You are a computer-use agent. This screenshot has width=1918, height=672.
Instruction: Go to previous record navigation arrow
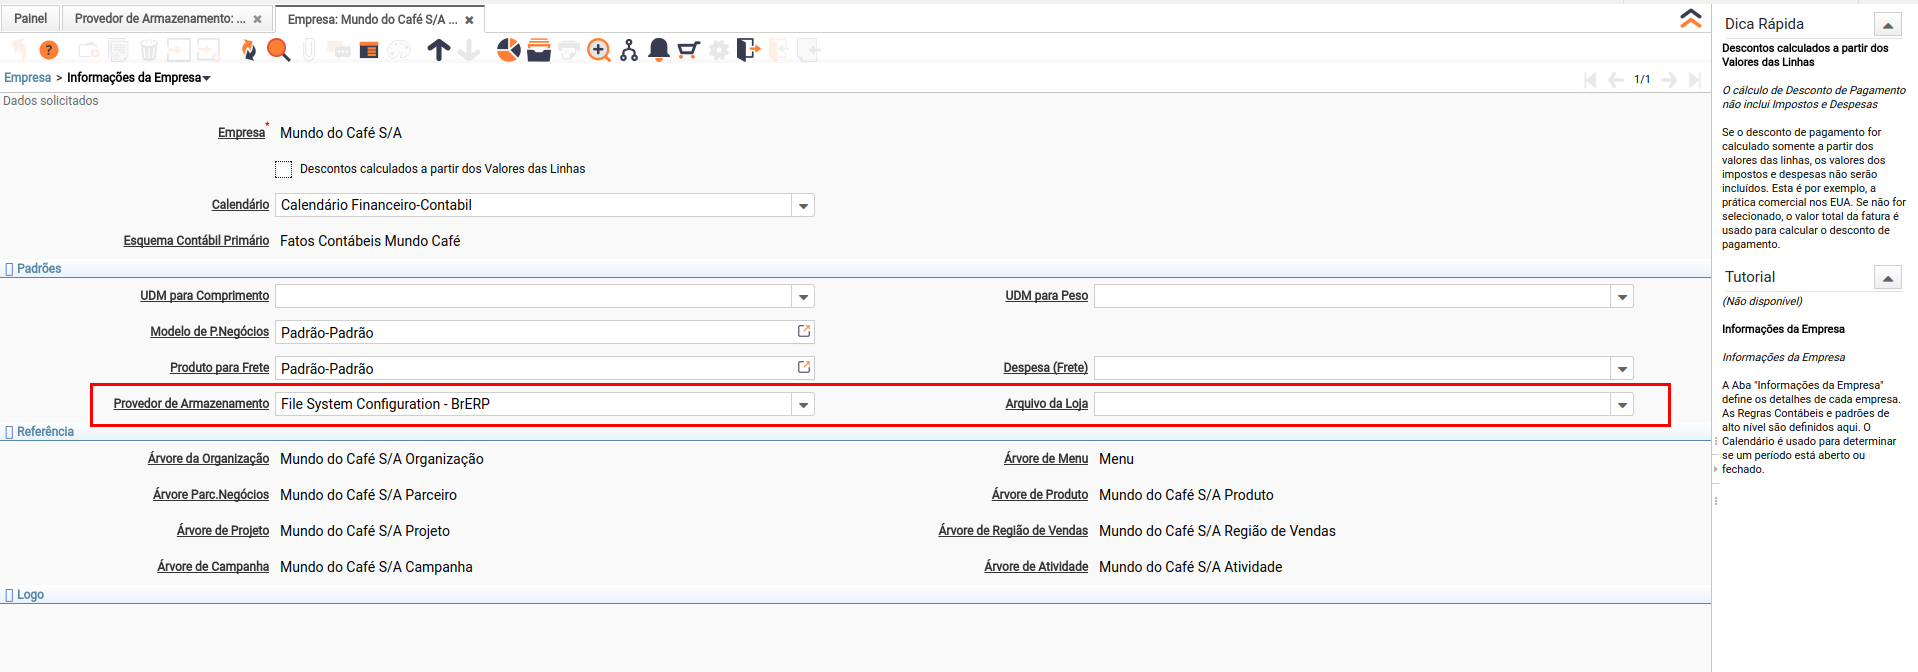(x=1615, y=80)
